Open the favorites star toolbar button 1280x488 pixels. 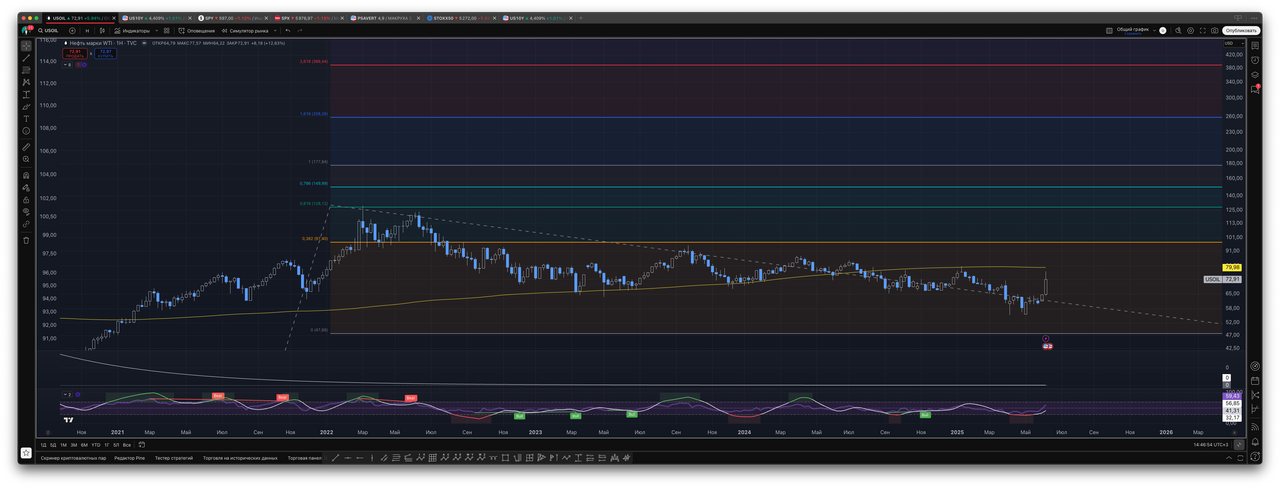click(x=26, y=453)
